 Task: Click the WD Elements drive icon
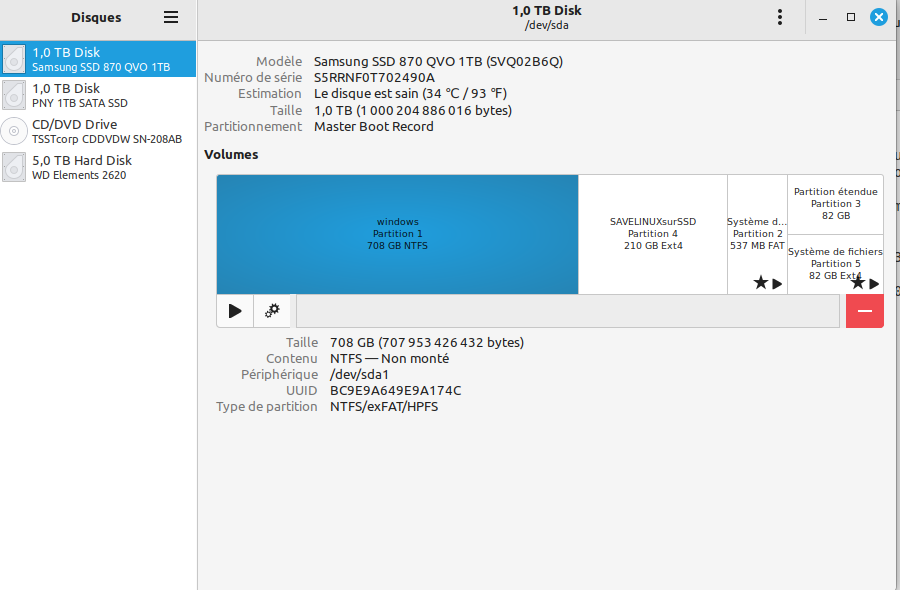(14, 167)
